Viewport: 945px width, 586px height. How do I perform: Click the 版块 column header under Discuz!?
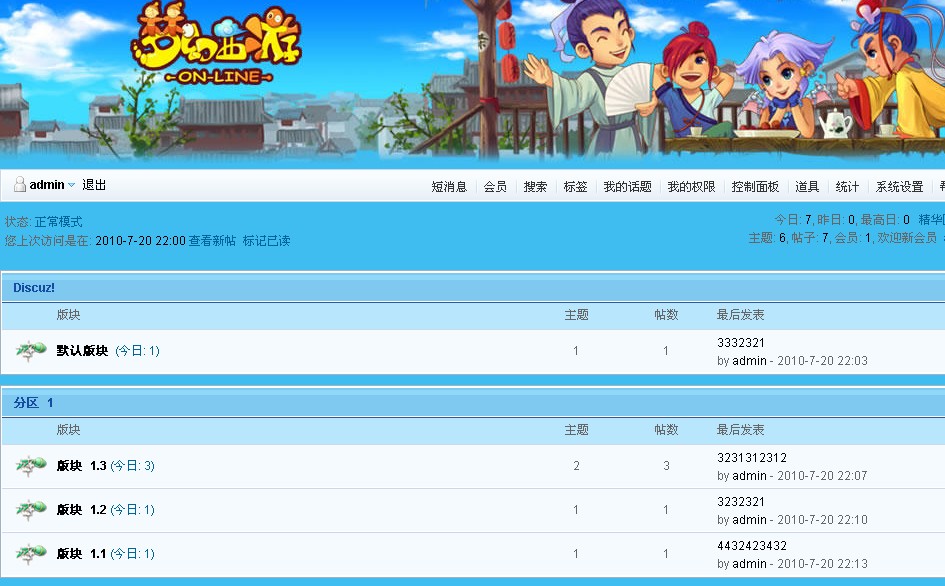click(68, 315)
